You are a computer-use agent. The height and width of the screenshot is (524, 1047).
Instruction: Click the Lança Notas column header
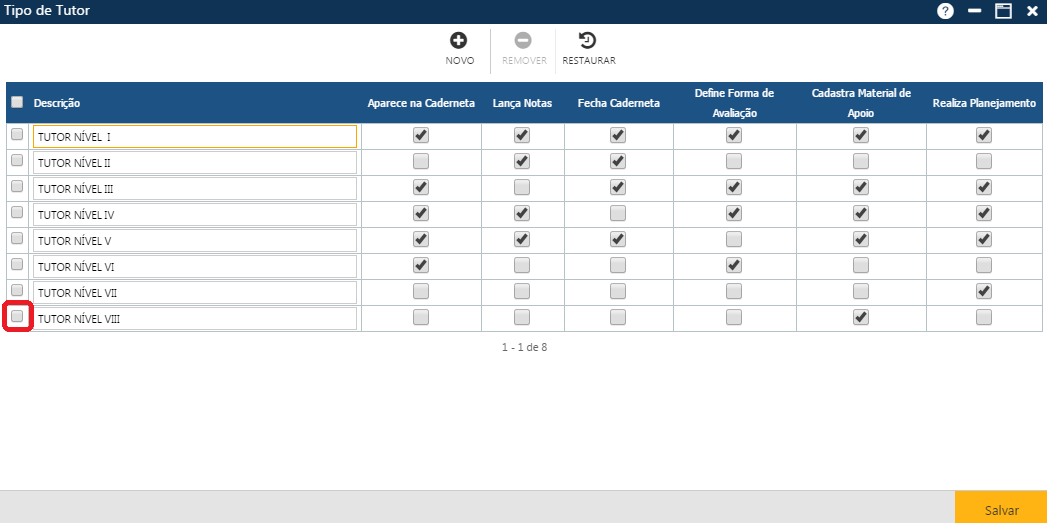(520, 103)
